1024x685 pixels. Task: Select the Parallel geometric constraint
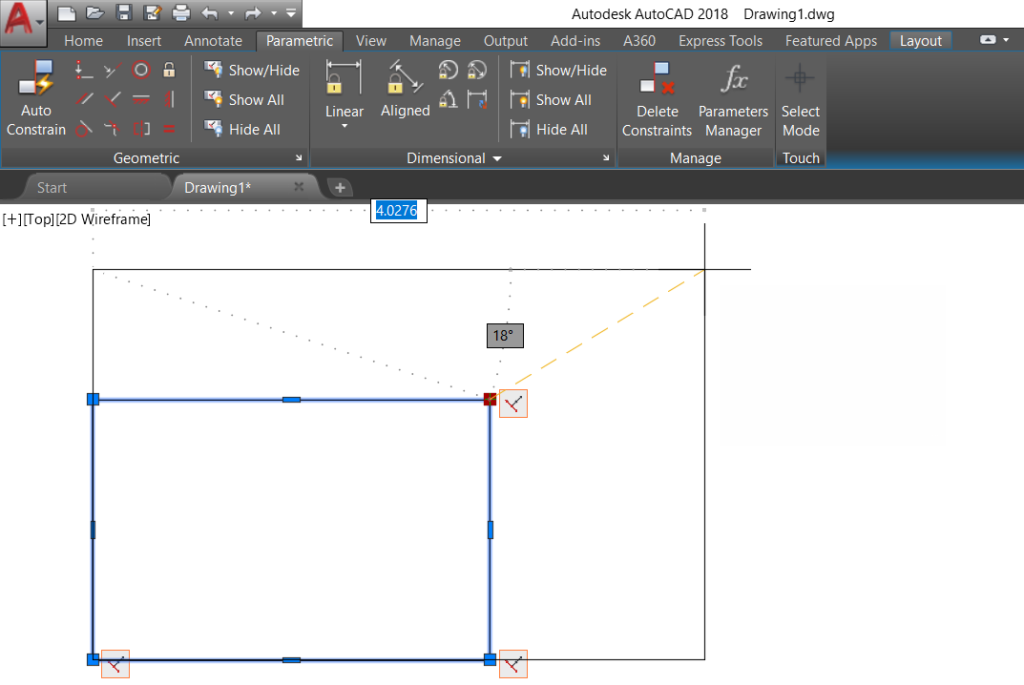click(83, 99)
